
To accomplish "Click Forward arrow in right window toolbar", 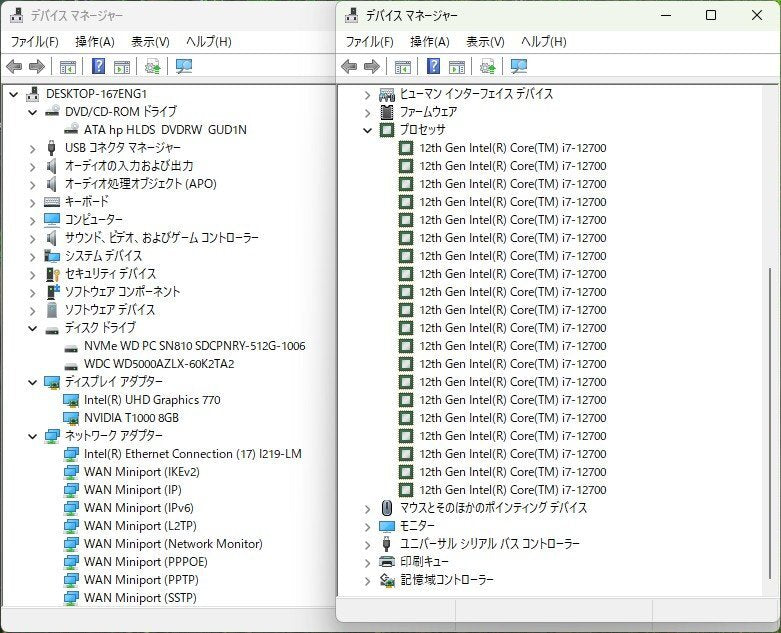I will point(372,66).
